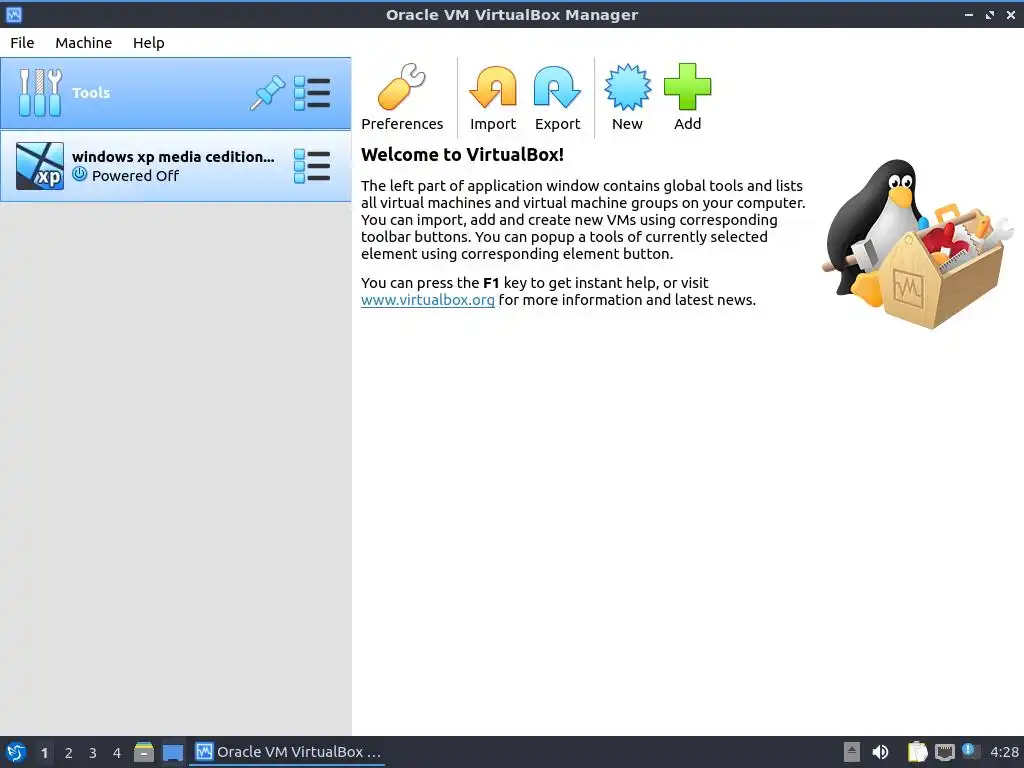Viewport: 1024px width, 768px height.
Task: Click the Tools screwdriver and wrench icon
Action: [x=40, y=93]
